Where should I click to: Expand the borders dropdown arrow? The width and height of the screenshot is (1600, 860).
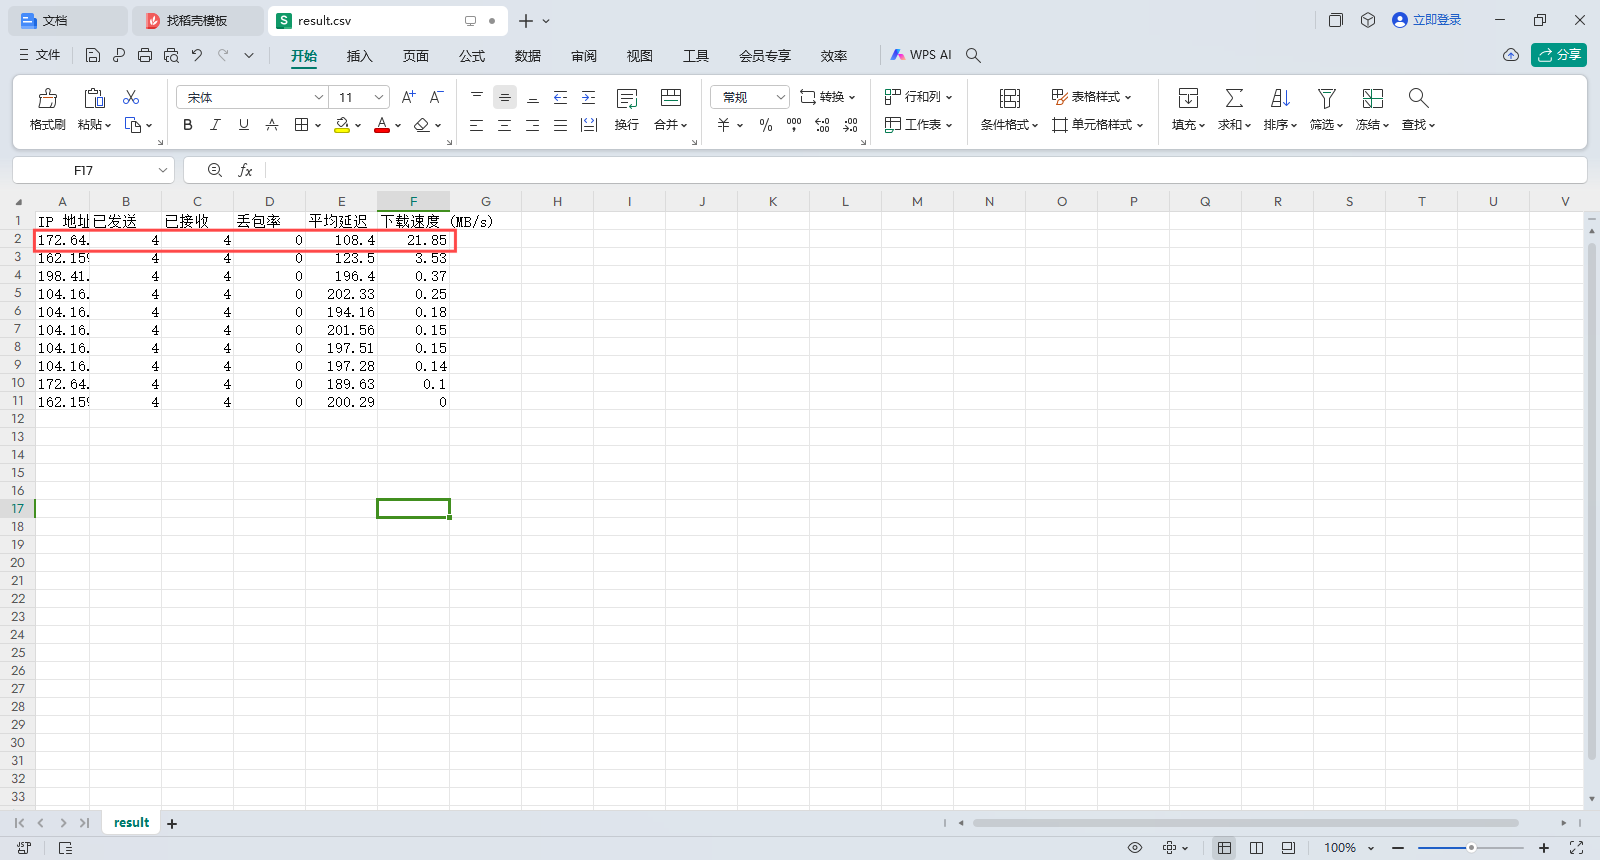[x=318, y=126]
